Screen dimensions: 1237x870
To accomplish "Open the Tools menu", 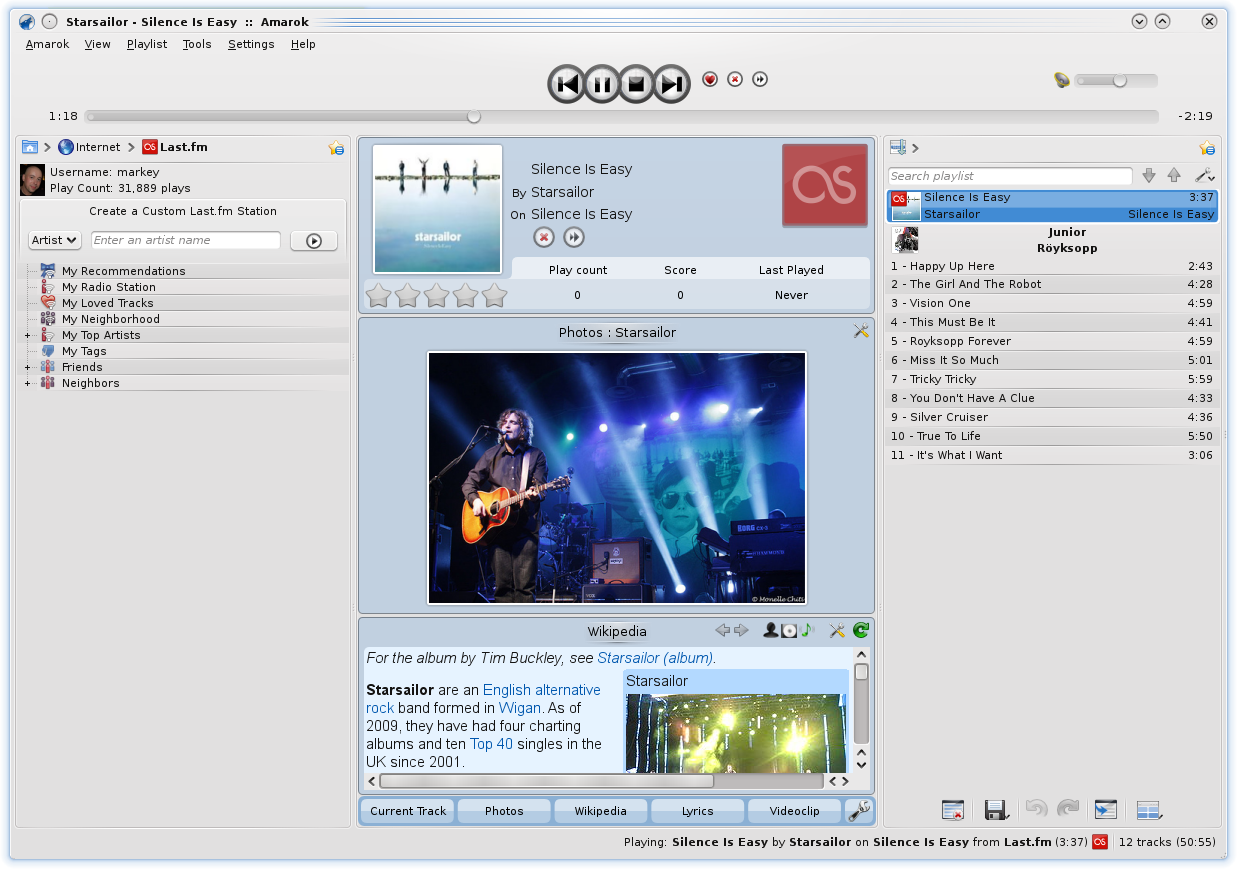I will 197,44.
